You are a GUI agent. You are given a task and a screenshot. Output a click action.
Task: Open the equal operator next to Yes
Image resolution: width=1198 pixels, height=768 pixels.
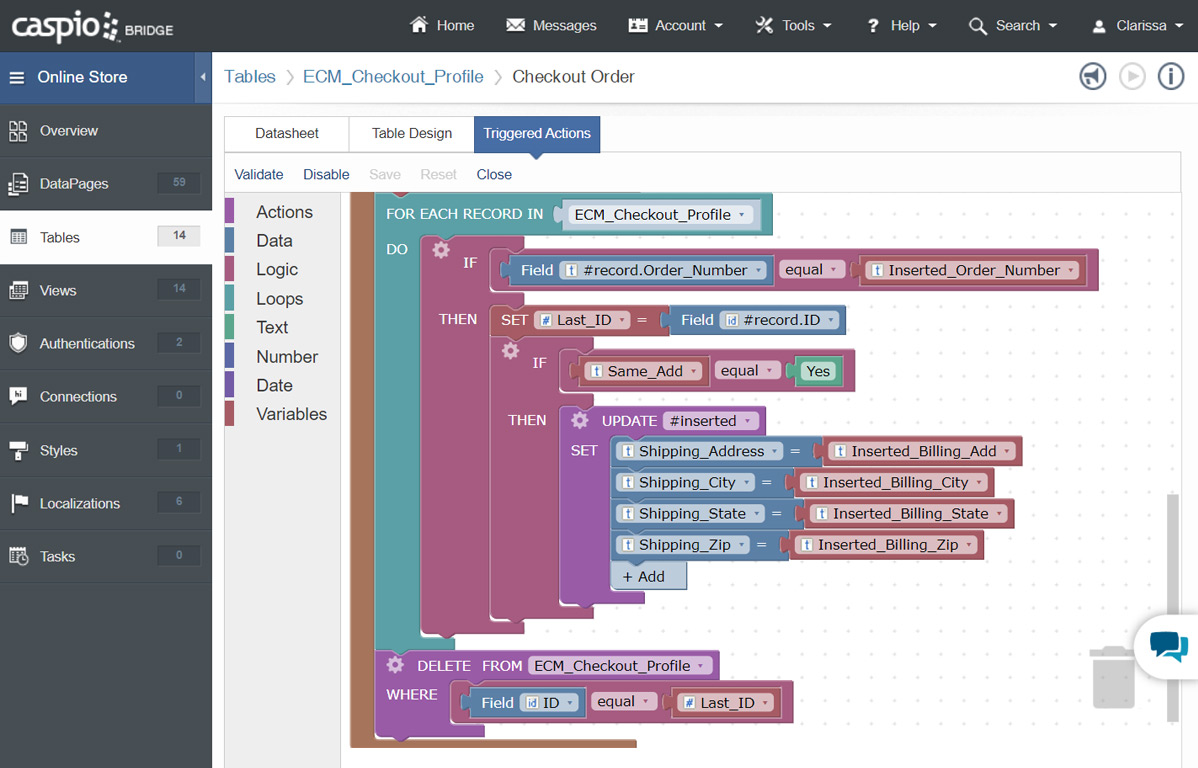click(747, 371)
